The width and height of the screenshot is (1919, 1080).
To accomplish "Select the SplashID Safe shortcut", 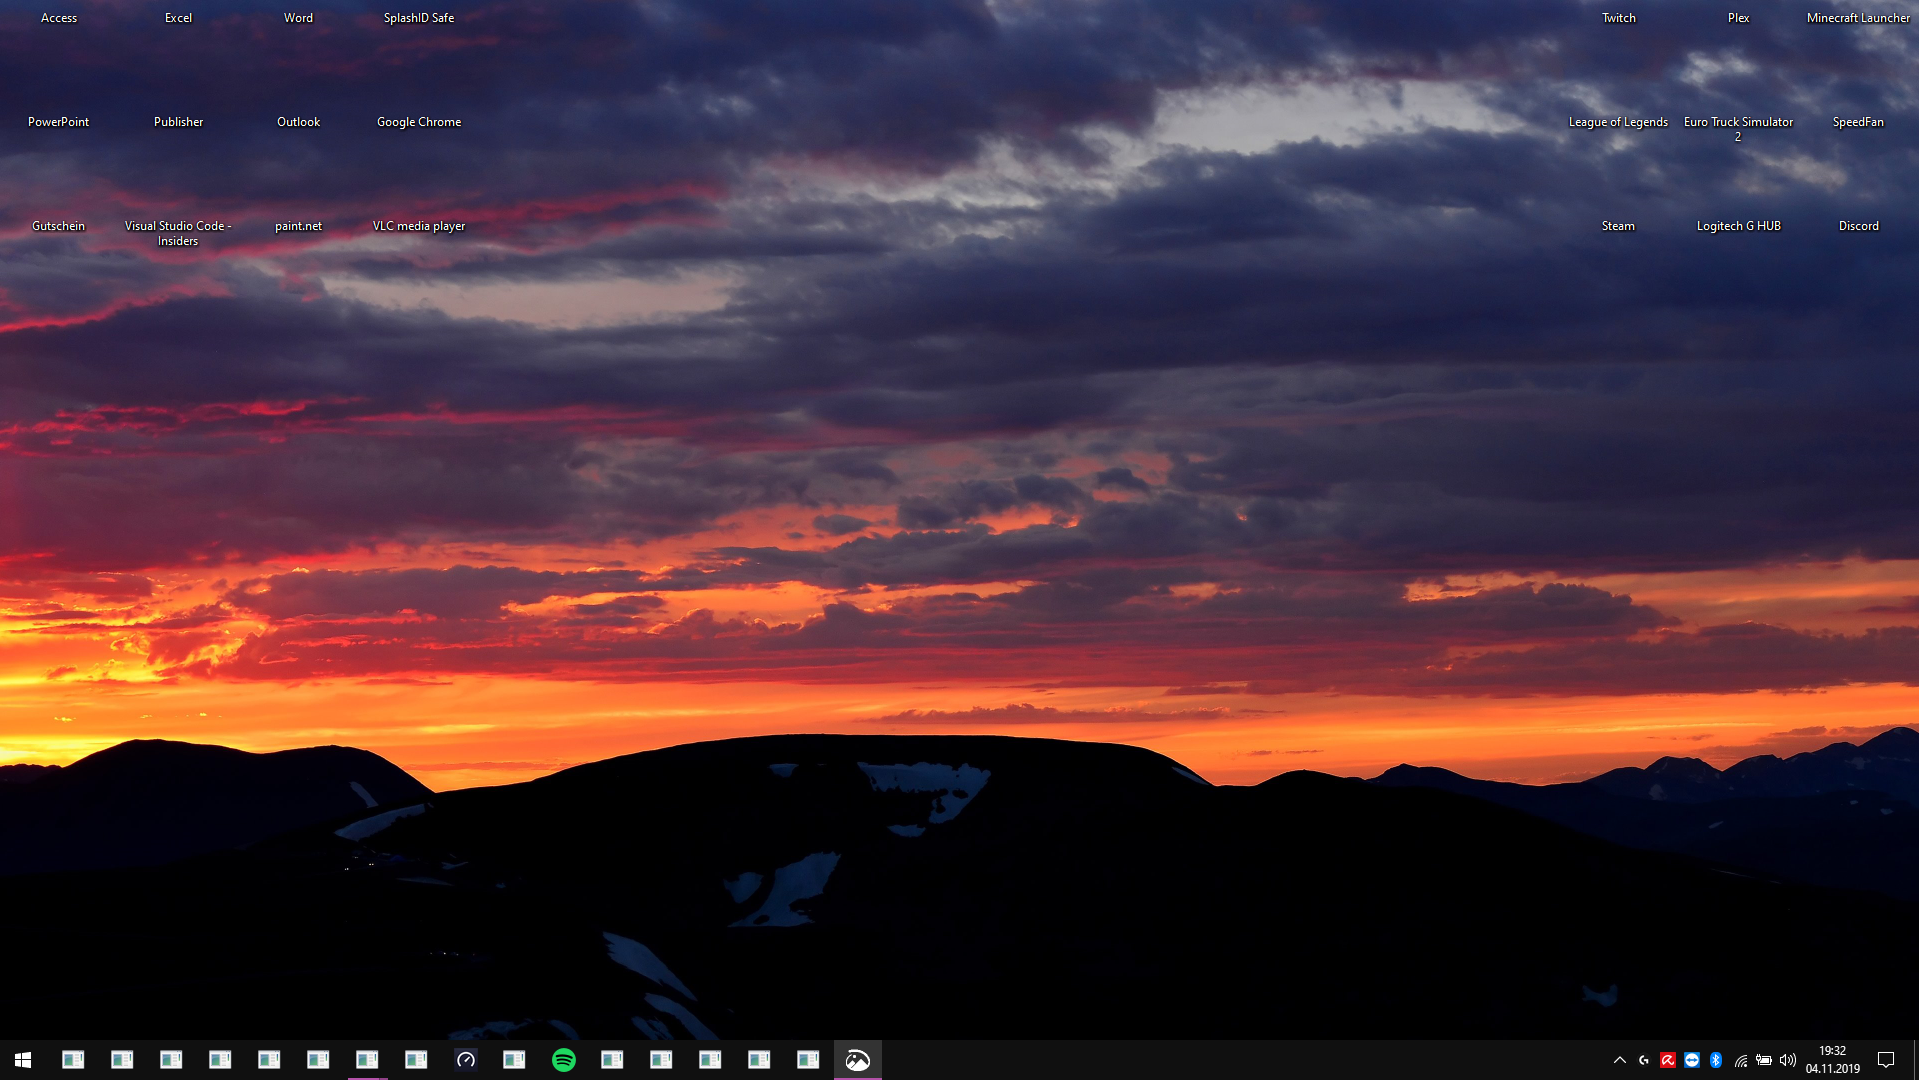I will (419, 18).
